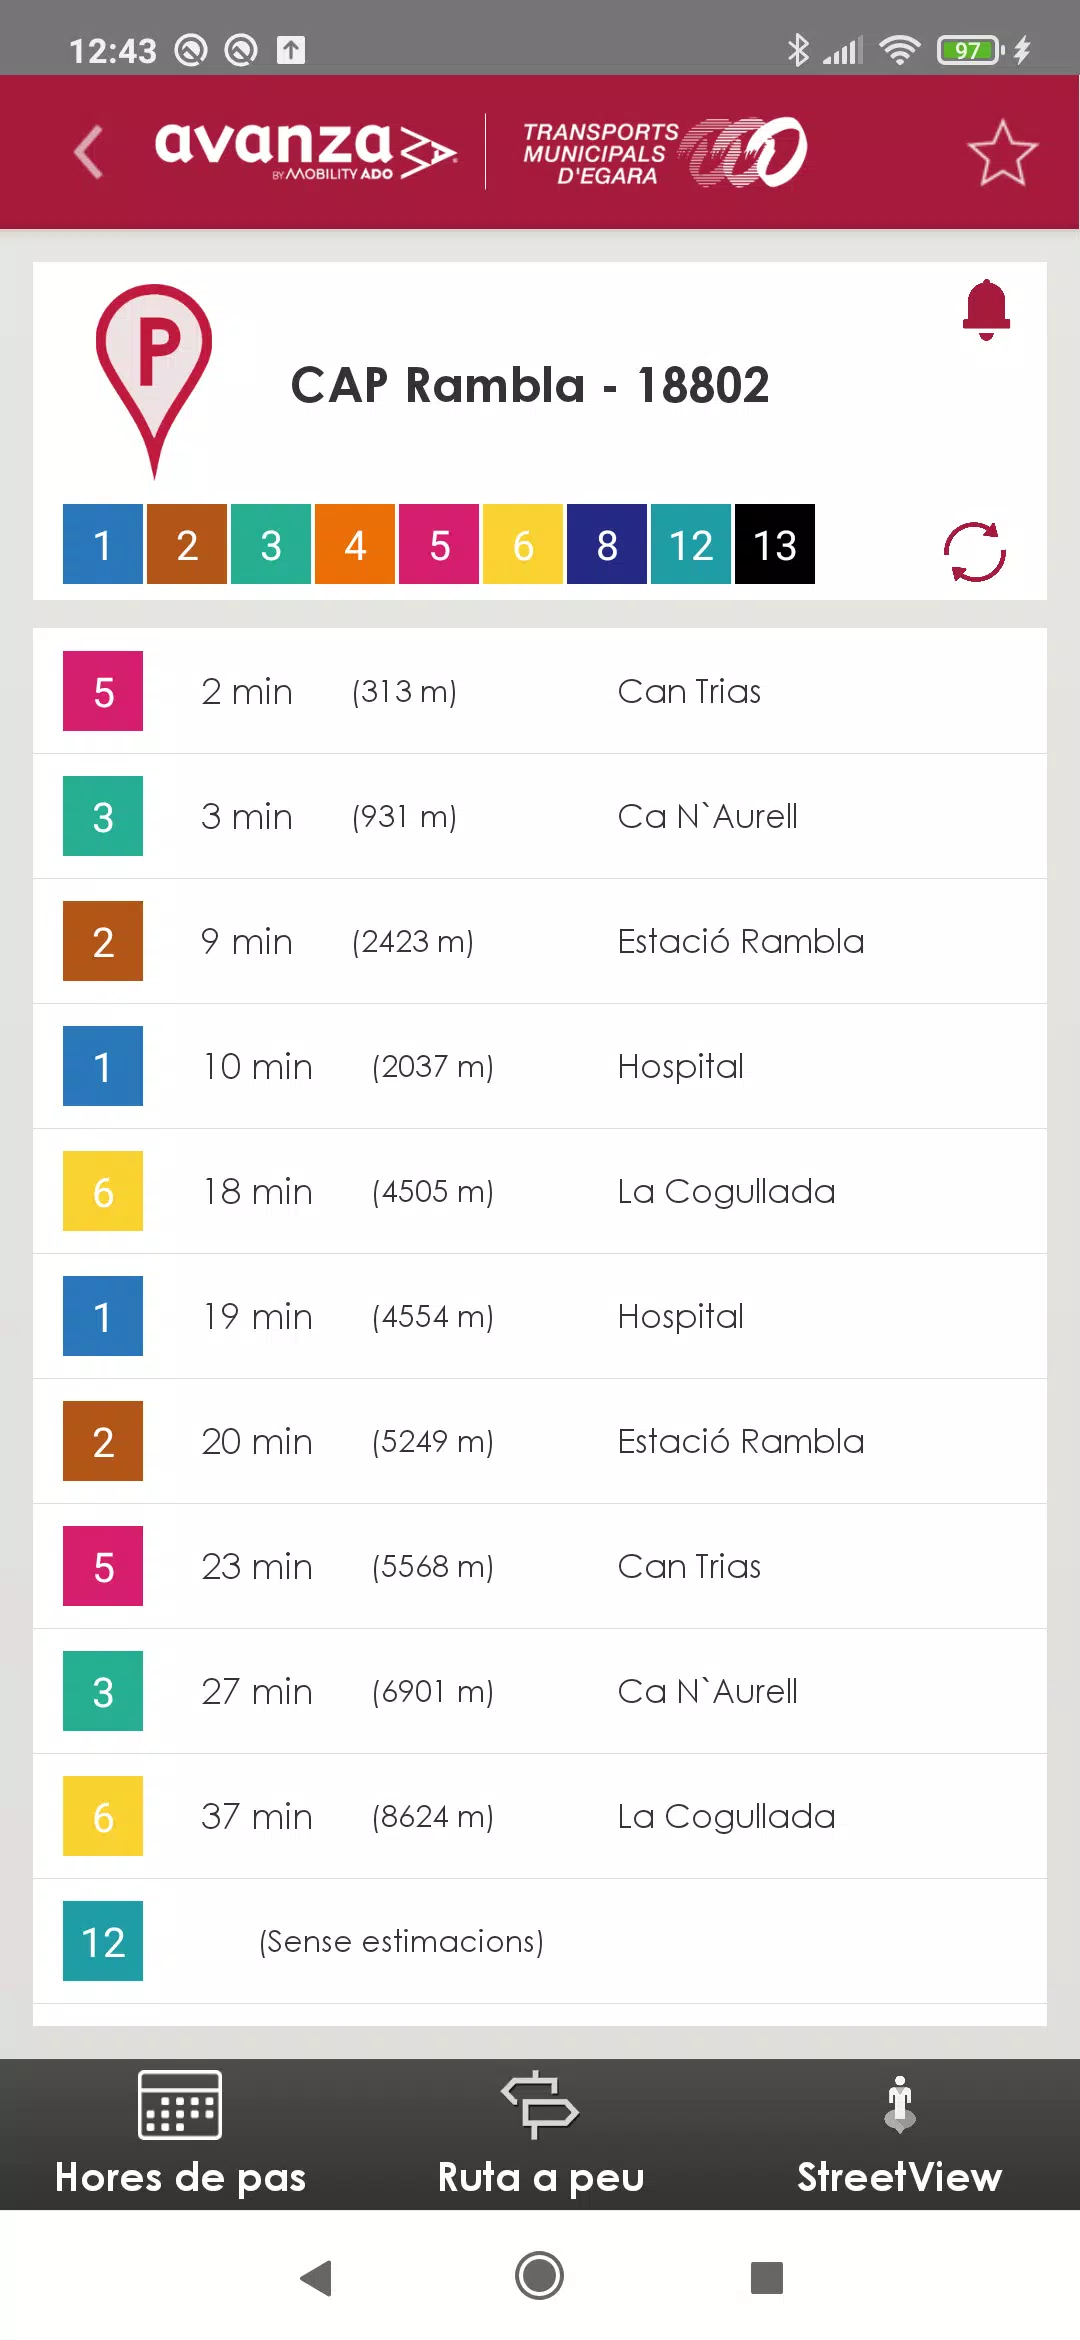Tap Android recent apps square button
The image size is (1080, 2340).
767,2277
